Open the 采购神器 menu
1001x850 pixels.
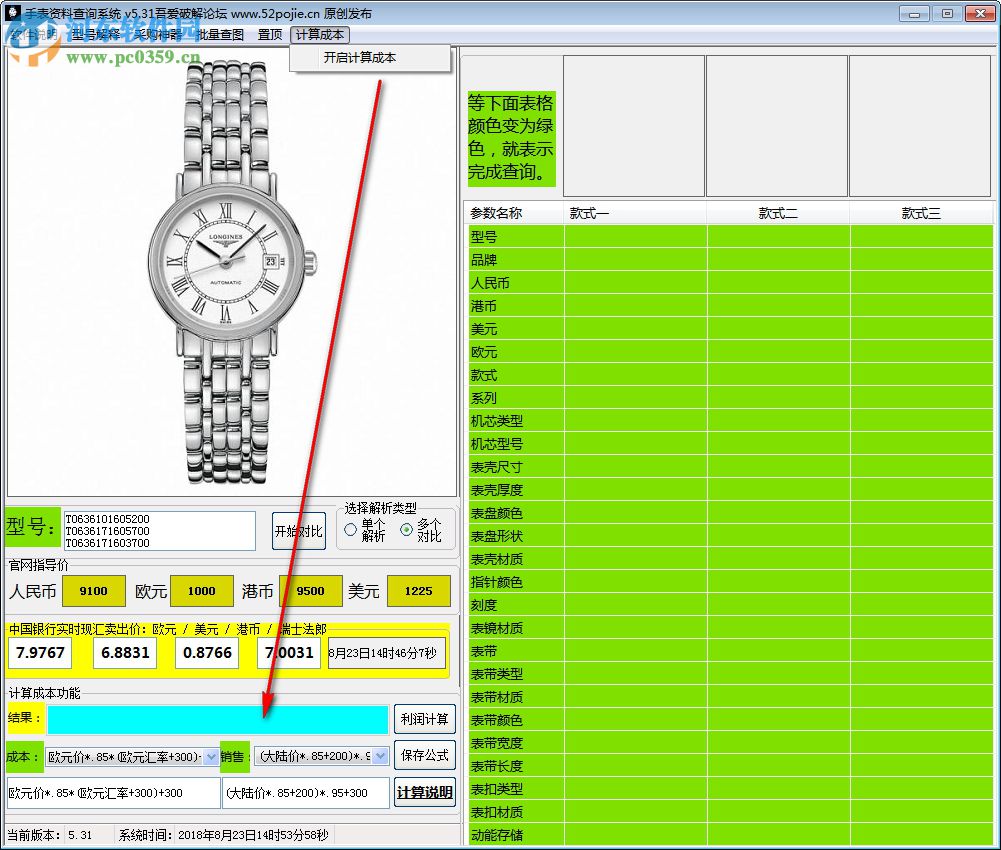click(158, 34)
